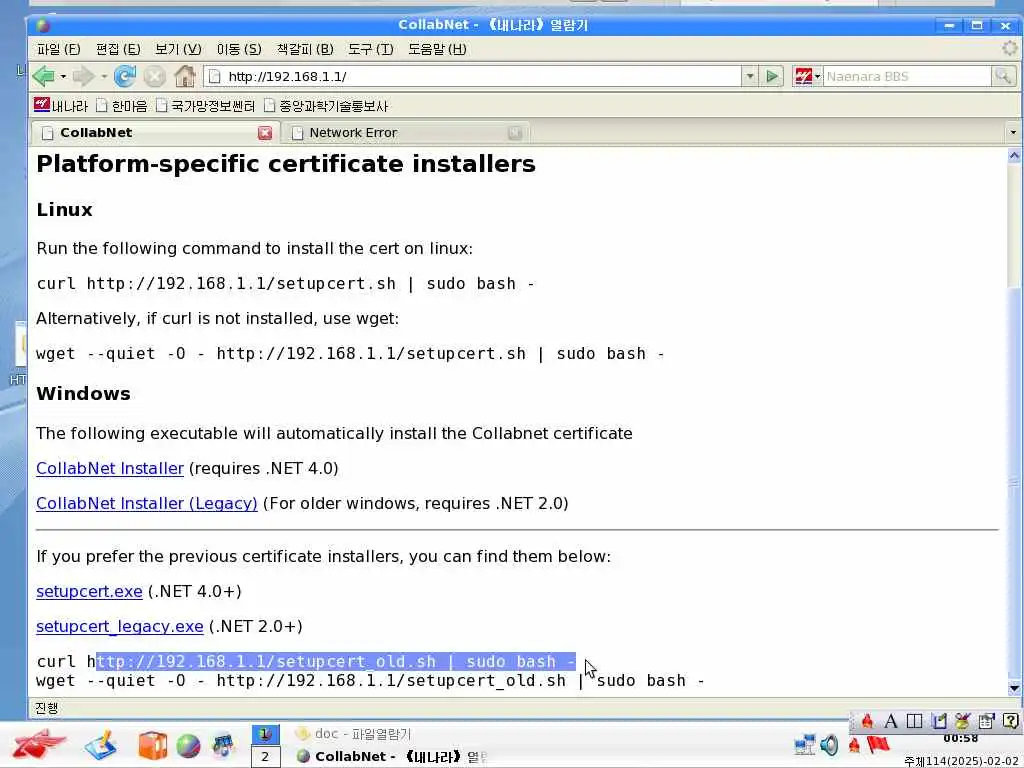This screenshot has height=768, width=1024.
Task: Click the scrollbar up arrow
Action: point(1014,155)
